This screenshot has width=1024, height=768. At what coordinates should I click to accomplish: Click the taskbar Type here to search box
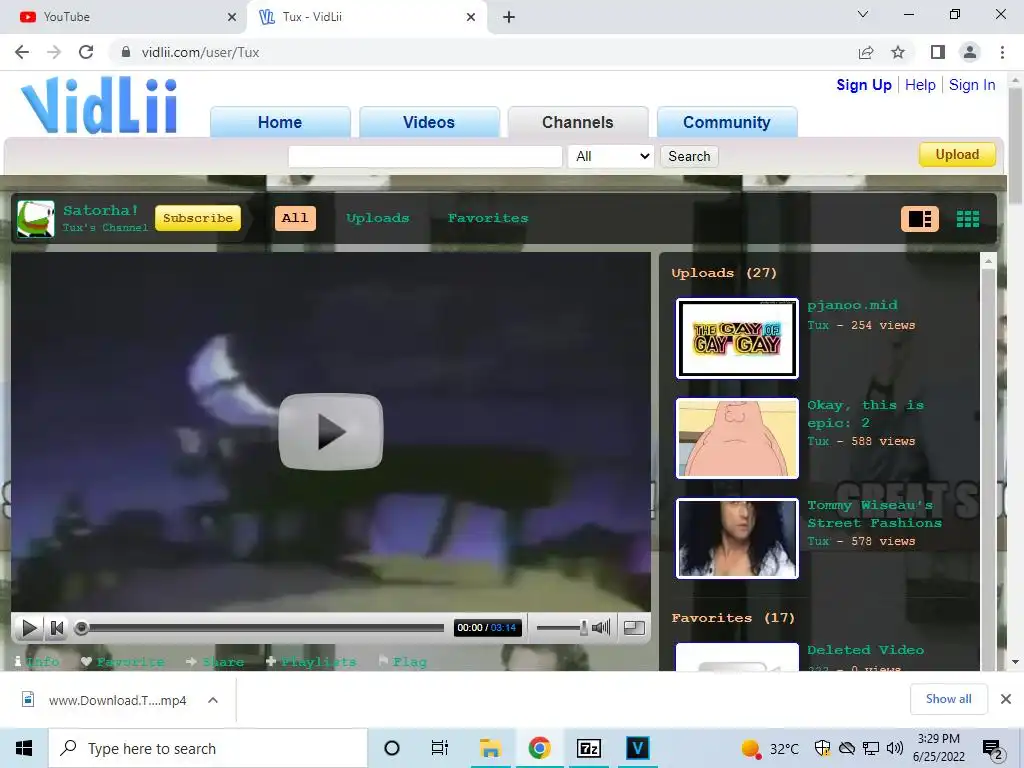(208, 748)
